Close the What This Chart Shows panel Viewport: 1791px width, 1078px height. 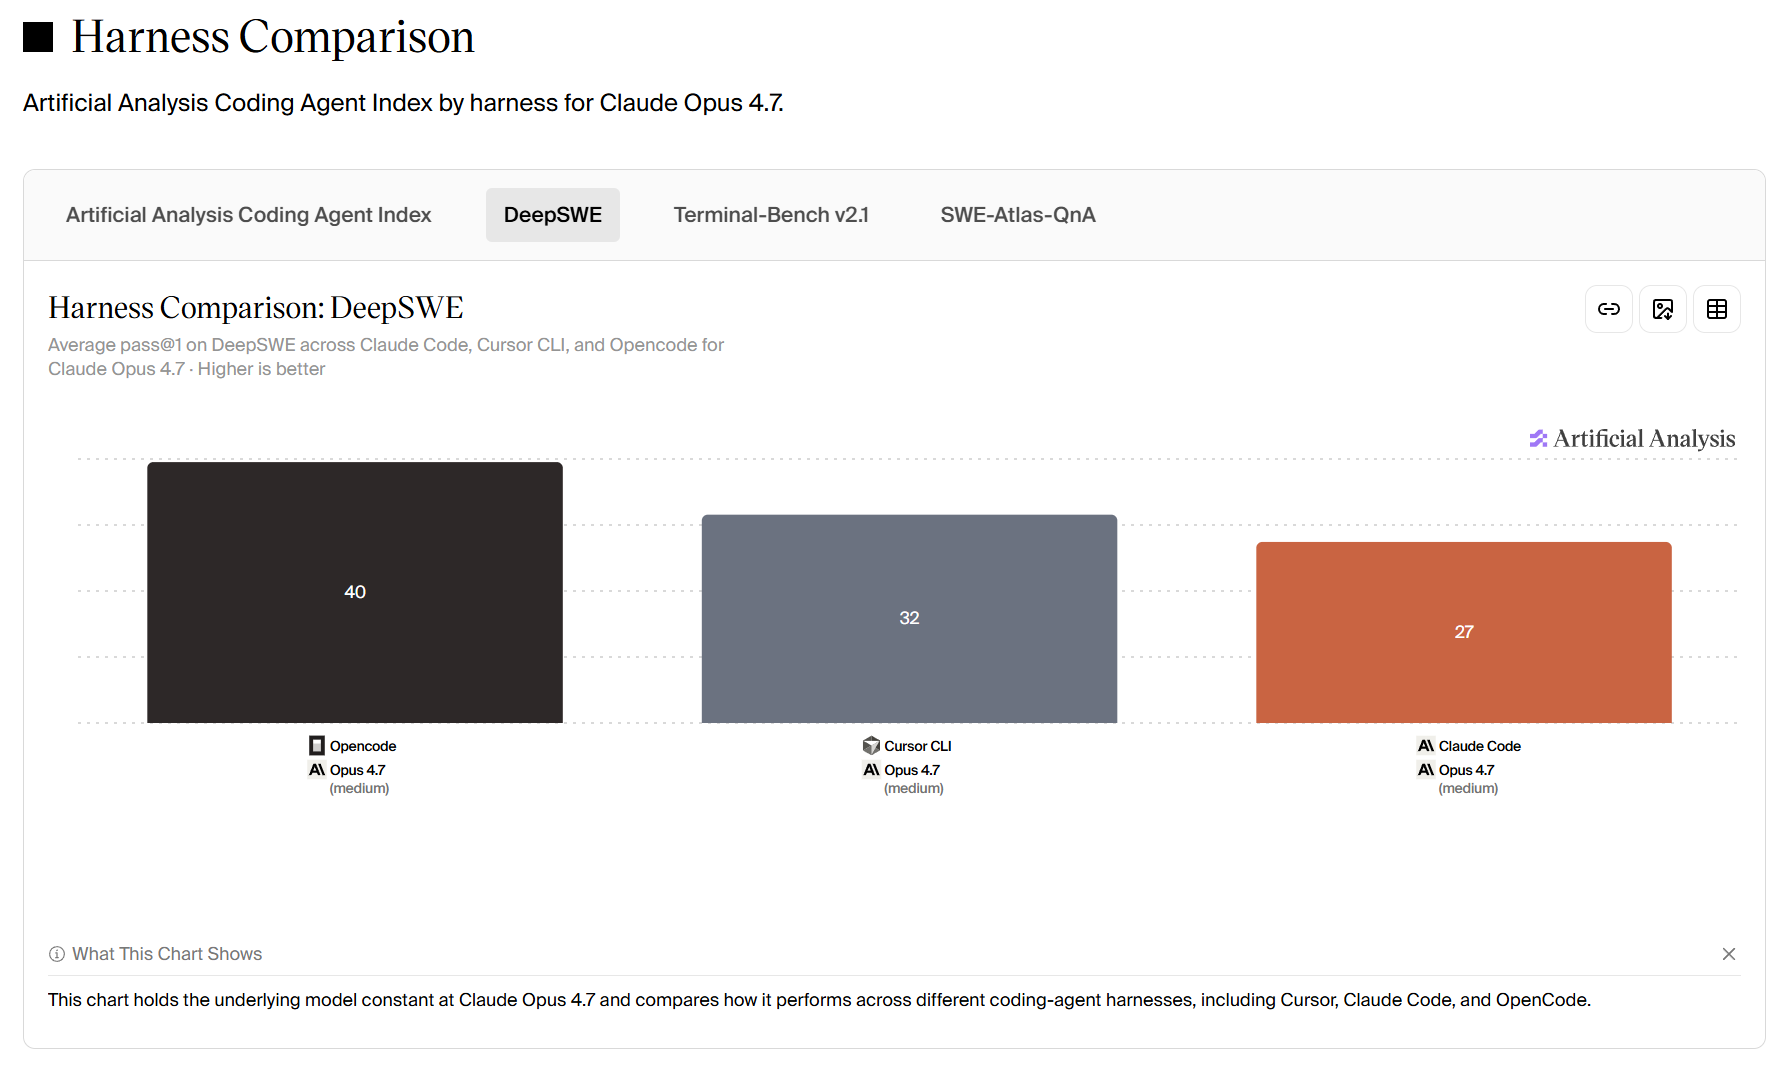point(1729,954)
